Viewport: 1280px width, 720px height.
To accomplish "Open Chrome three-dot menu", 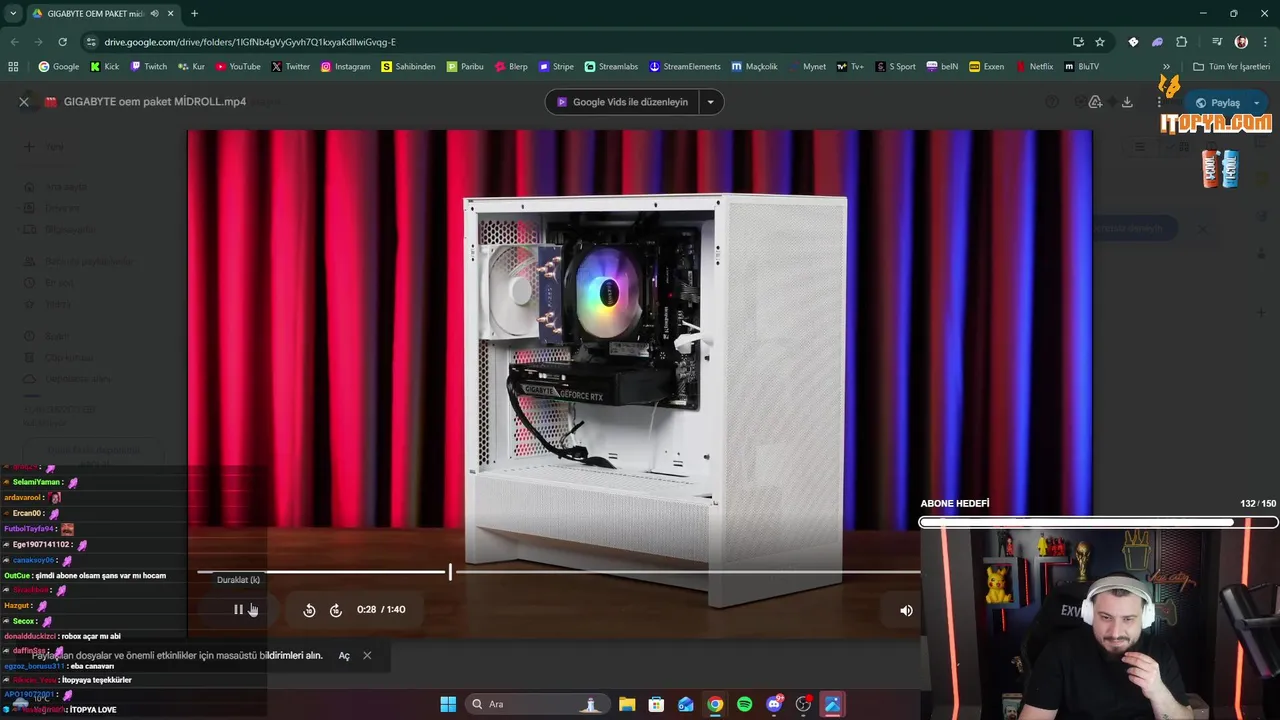I will pyautogui.click(x=1266, y=42).
